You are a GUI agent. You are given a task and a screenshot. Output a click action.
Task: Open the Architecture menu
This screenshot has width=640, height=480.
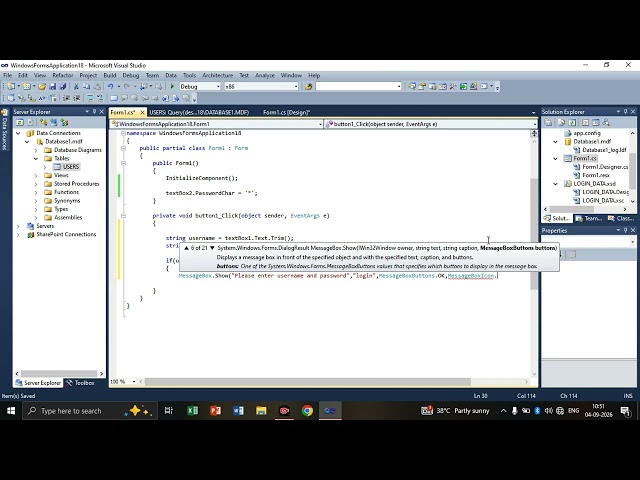[x=218, y=76]
